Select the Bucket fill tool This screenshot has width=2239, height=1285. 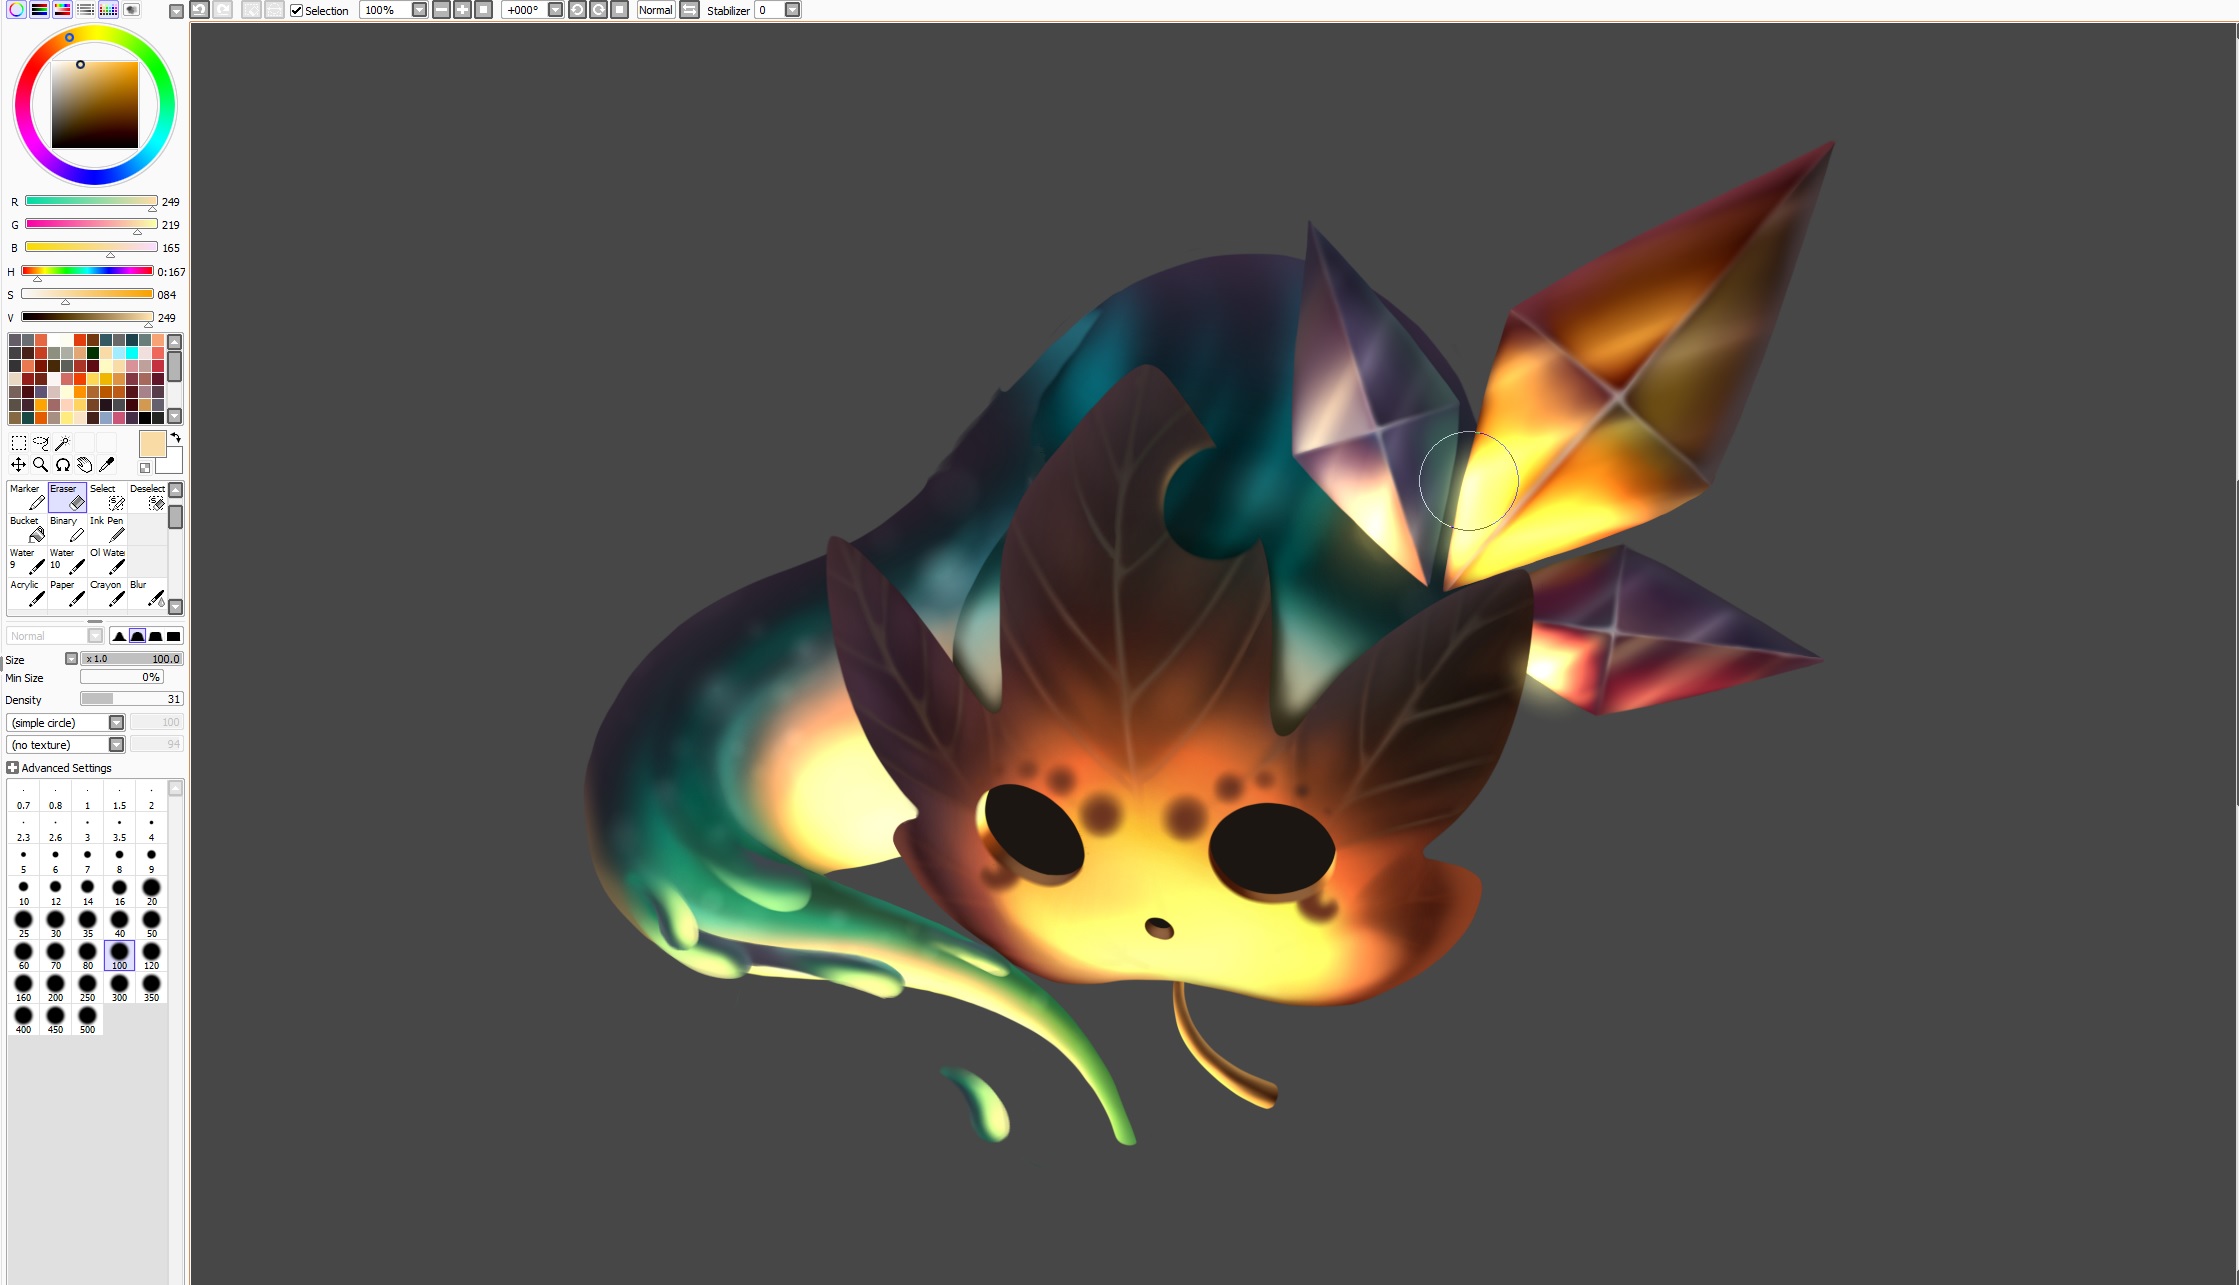tap(27, 529)
